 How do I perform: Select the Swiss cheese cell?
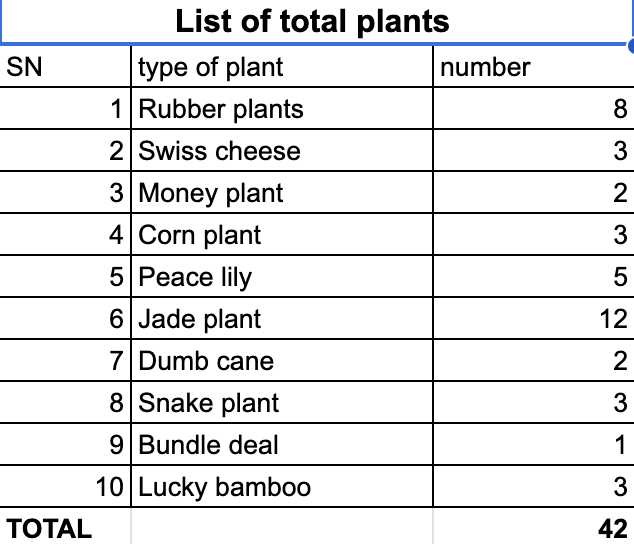click(x=282, y=150)
